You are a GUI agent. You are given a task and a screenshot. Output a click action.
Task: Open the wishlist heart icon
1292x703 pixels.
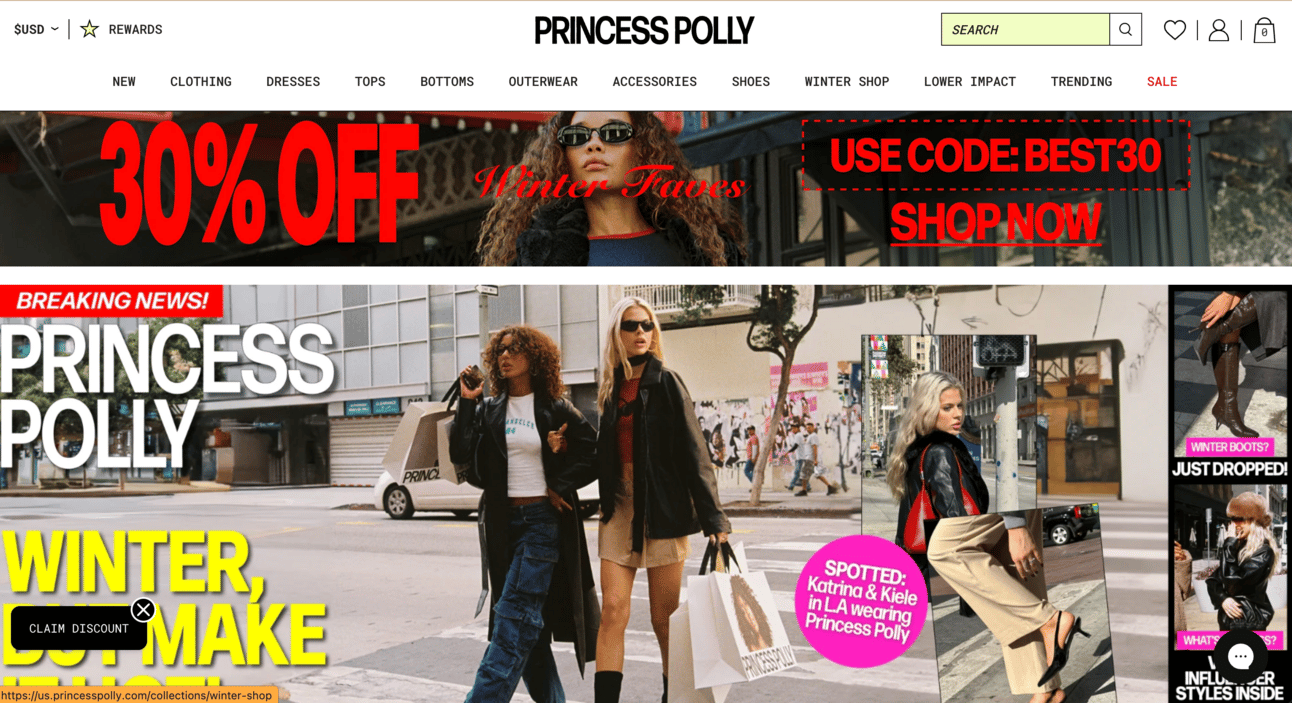pos(1175,30)
